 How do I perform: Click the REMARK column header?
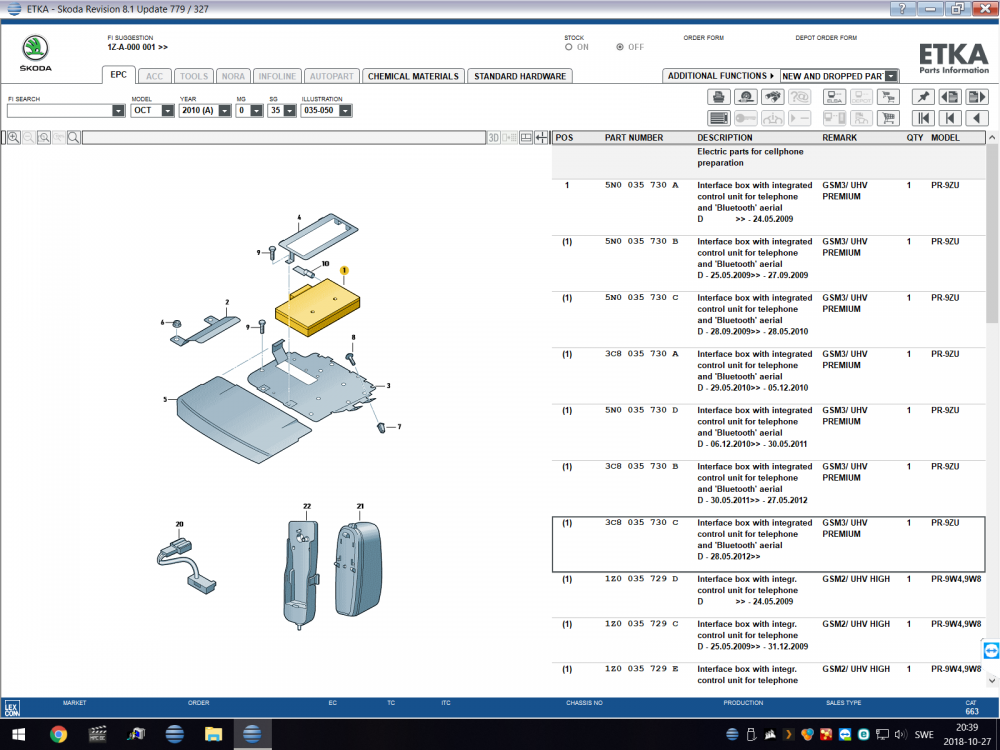[x=839, y=138]
